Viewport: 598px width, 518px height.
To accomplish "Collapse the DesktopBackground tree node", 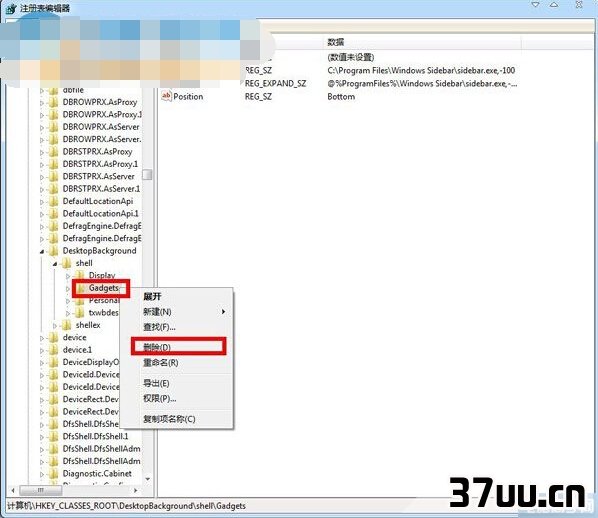I will click(42, 251).
